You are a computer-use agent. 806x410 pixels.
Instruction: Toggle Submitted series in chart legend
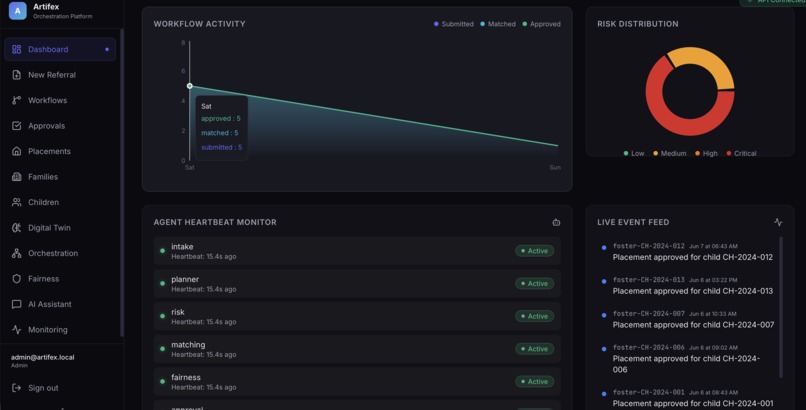click(453, 24)
